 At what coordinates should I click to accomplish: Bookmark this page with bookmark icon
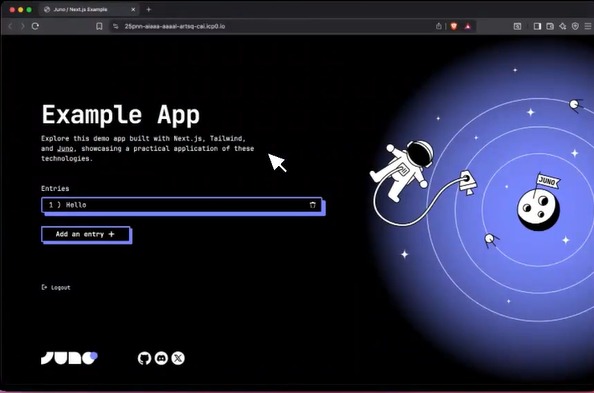click(x=99, y=26)
